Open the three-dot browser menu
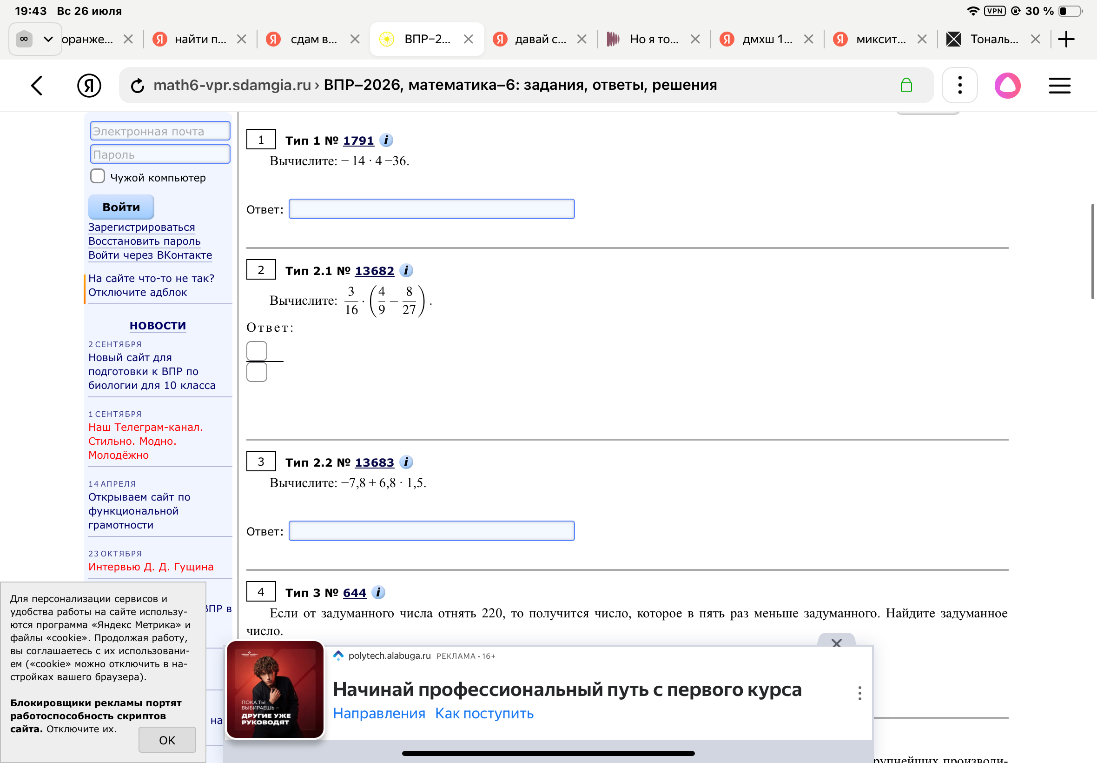 coord(960,85)
